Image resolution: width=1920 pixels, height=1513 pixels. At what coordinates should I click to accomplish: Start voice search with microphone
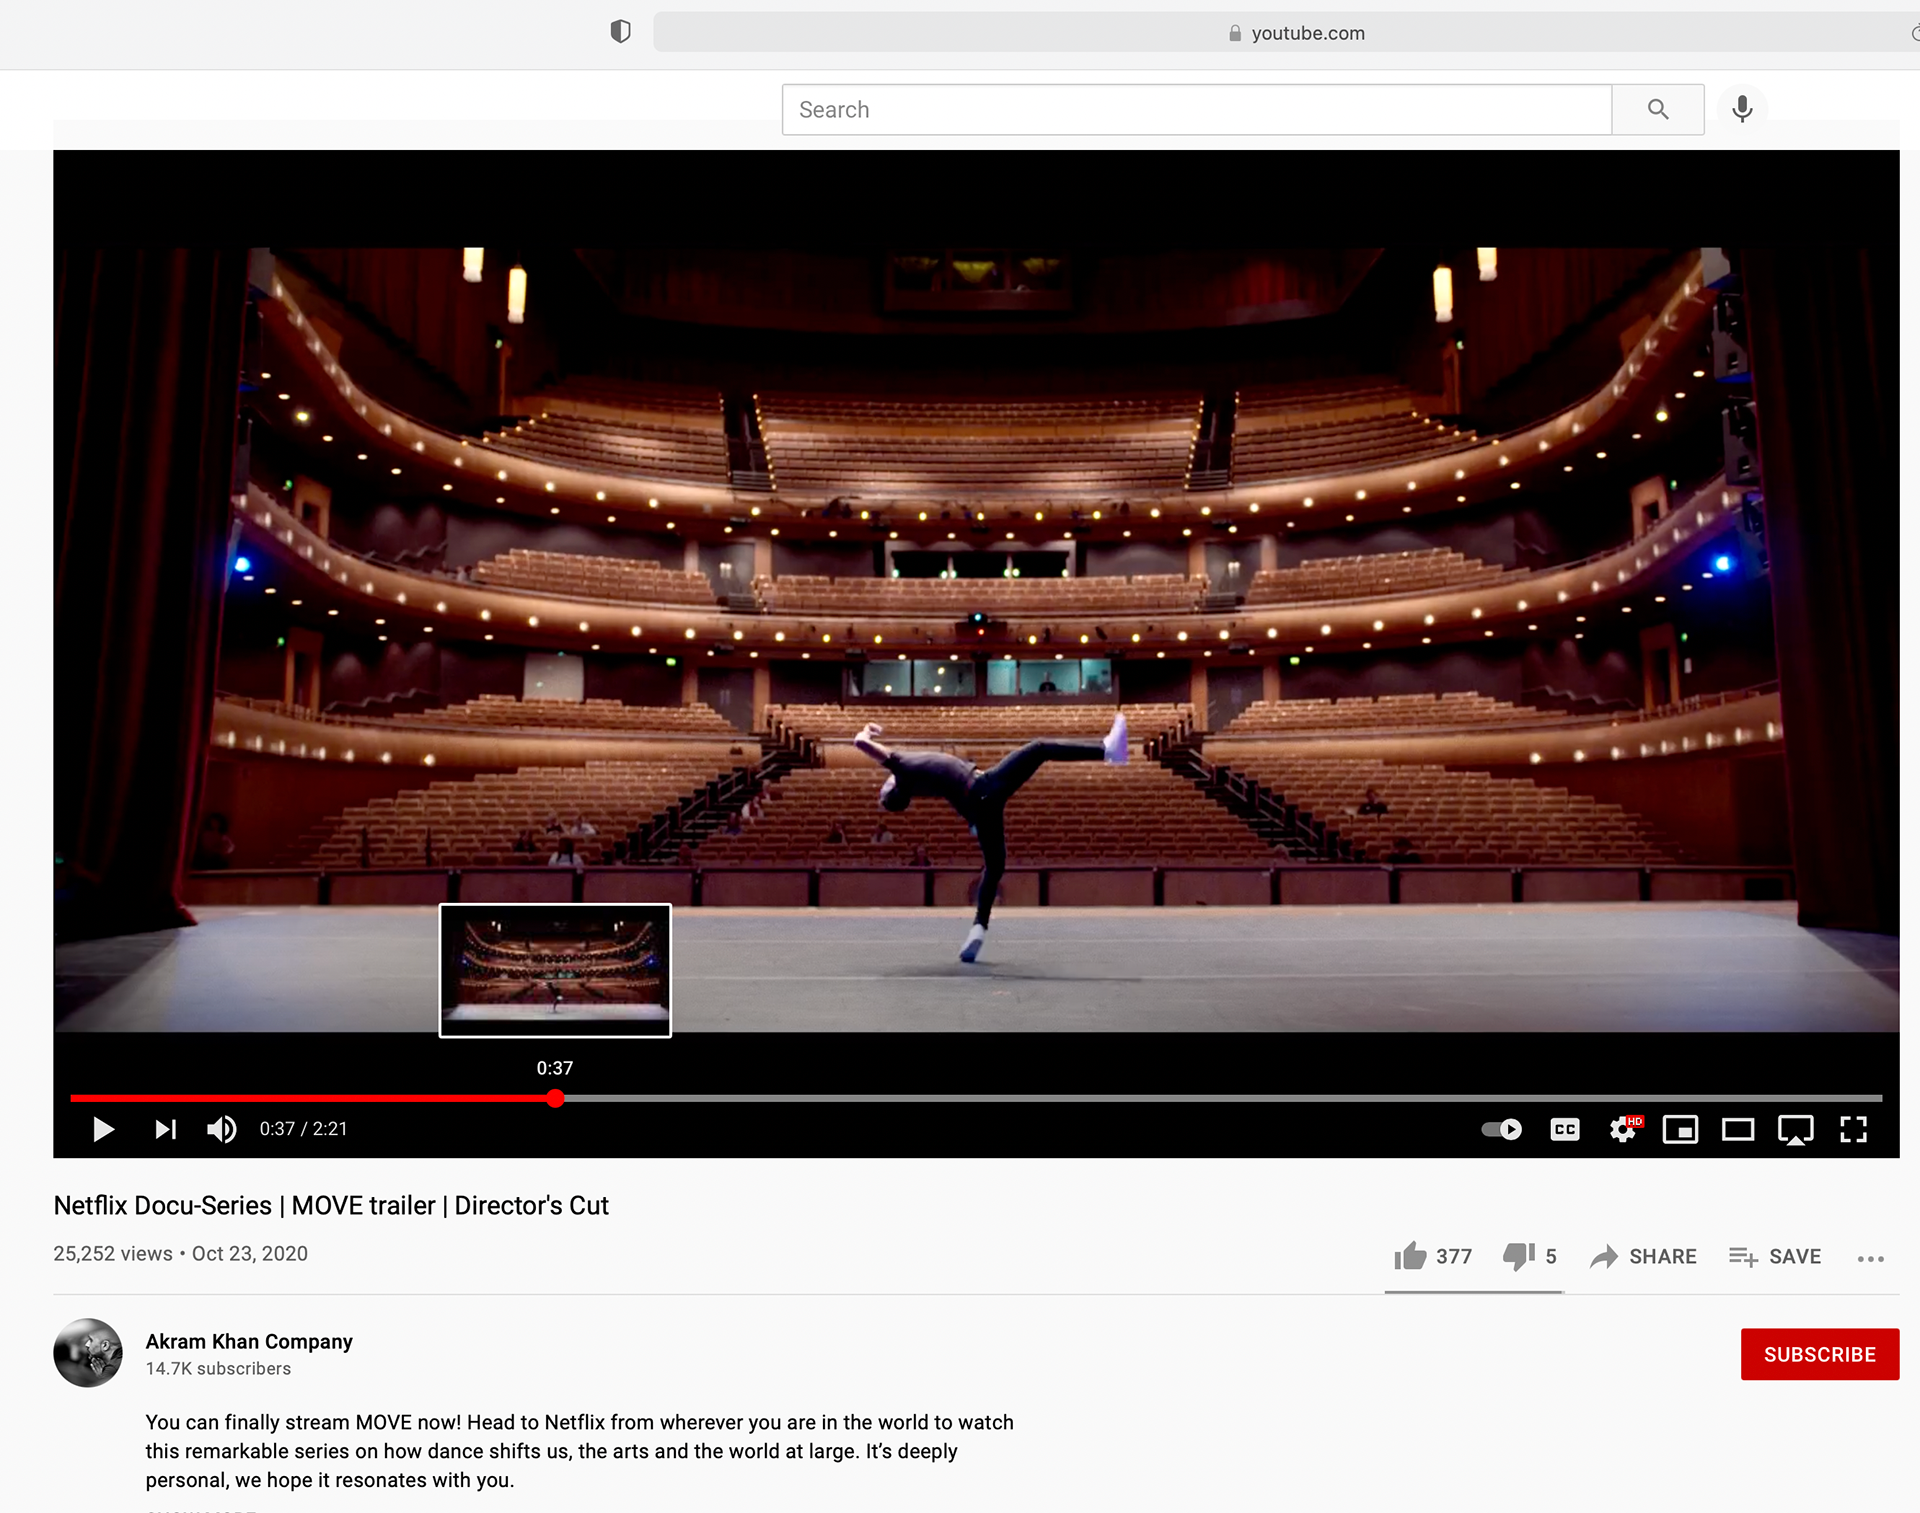pyautogui.click(x=1742, y=109)
